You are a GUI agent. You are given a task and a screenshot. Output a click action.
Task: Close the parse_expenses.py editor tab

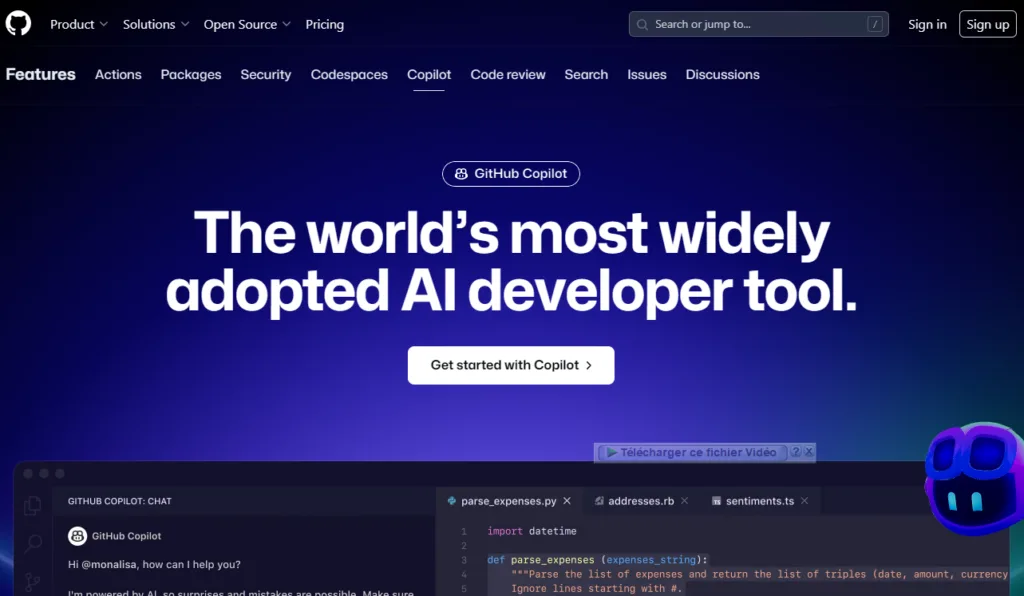pos(567,501)
